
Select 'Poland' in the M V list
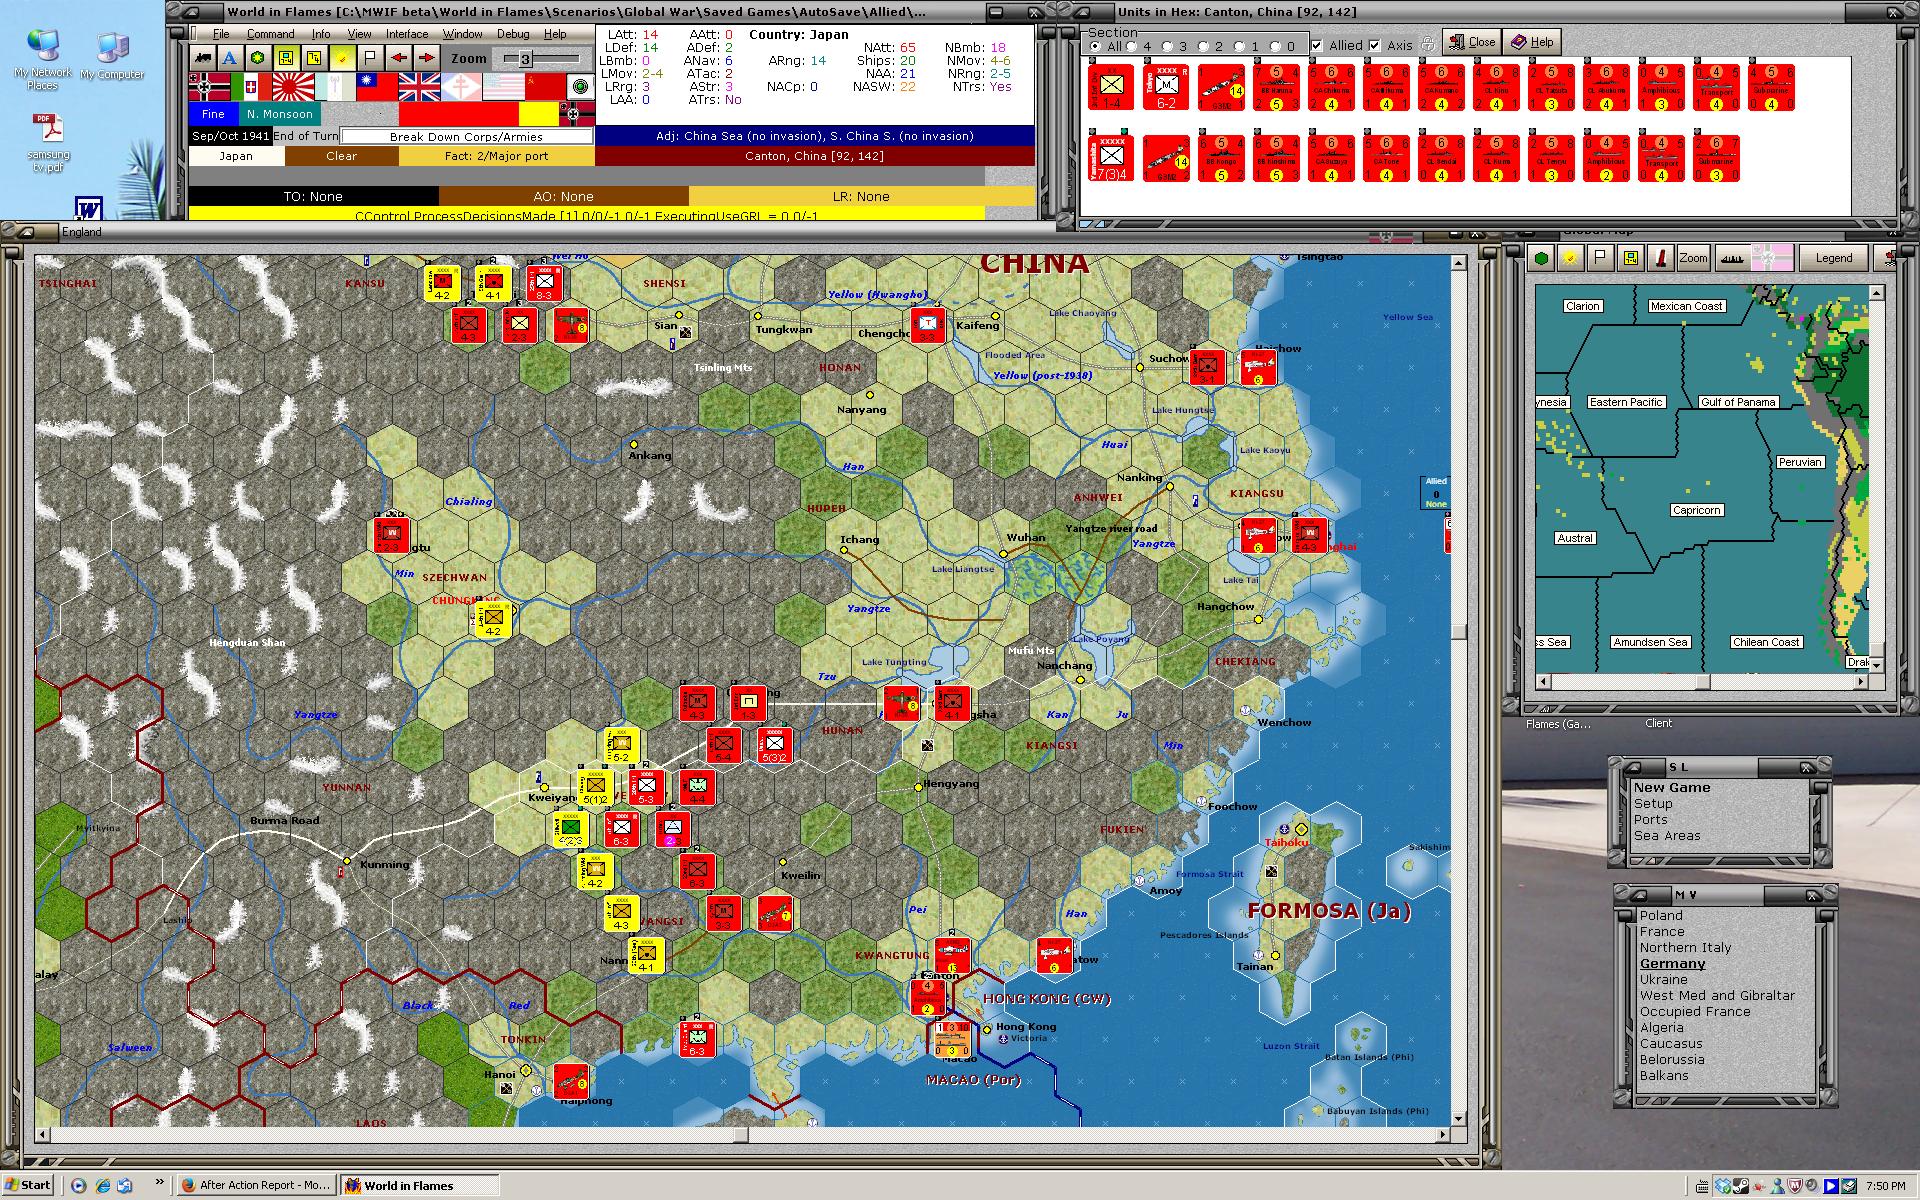pos(1661,915)
